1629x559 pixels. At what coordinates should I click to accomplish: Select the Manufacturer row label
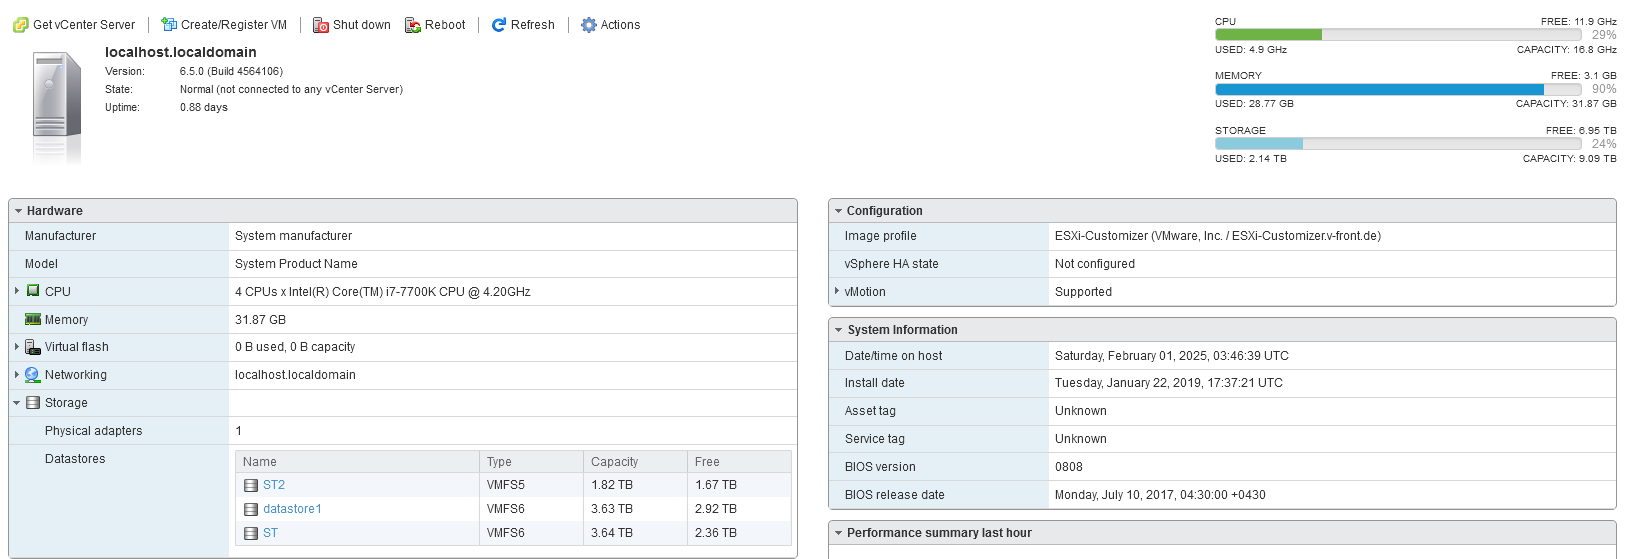point(61,236)
